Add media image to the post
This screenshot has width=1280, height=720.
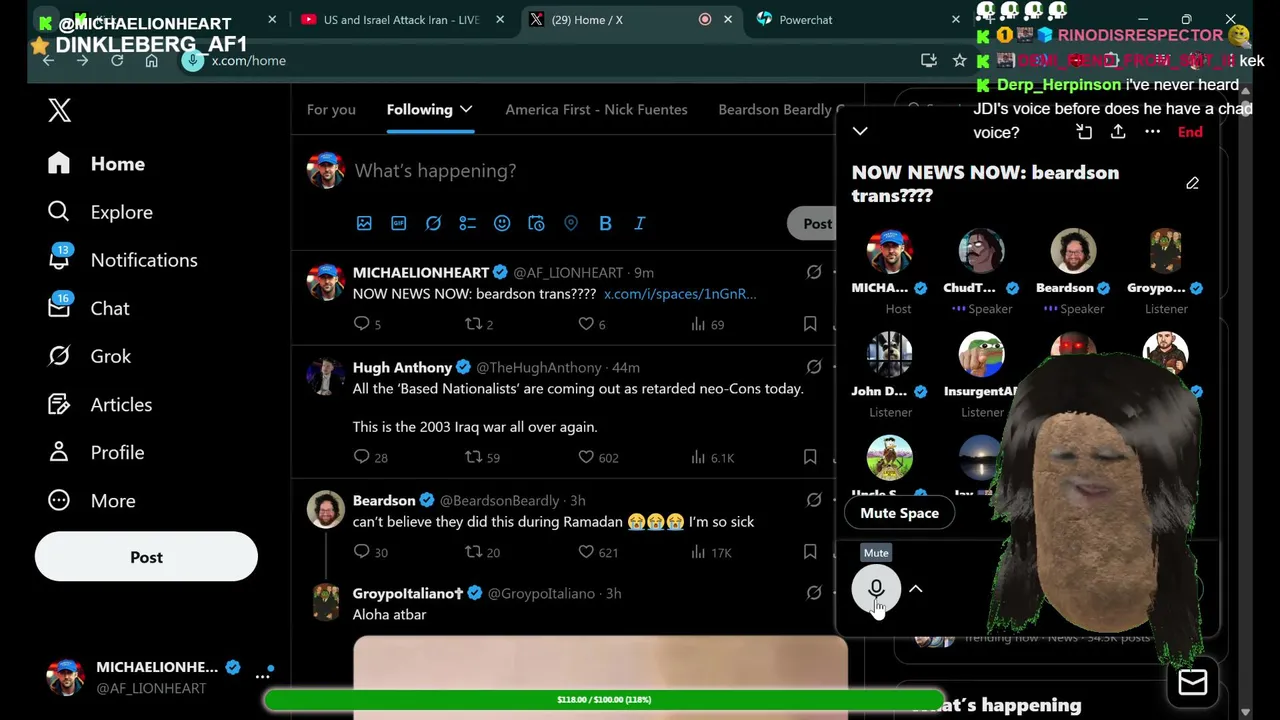point(364,223)
